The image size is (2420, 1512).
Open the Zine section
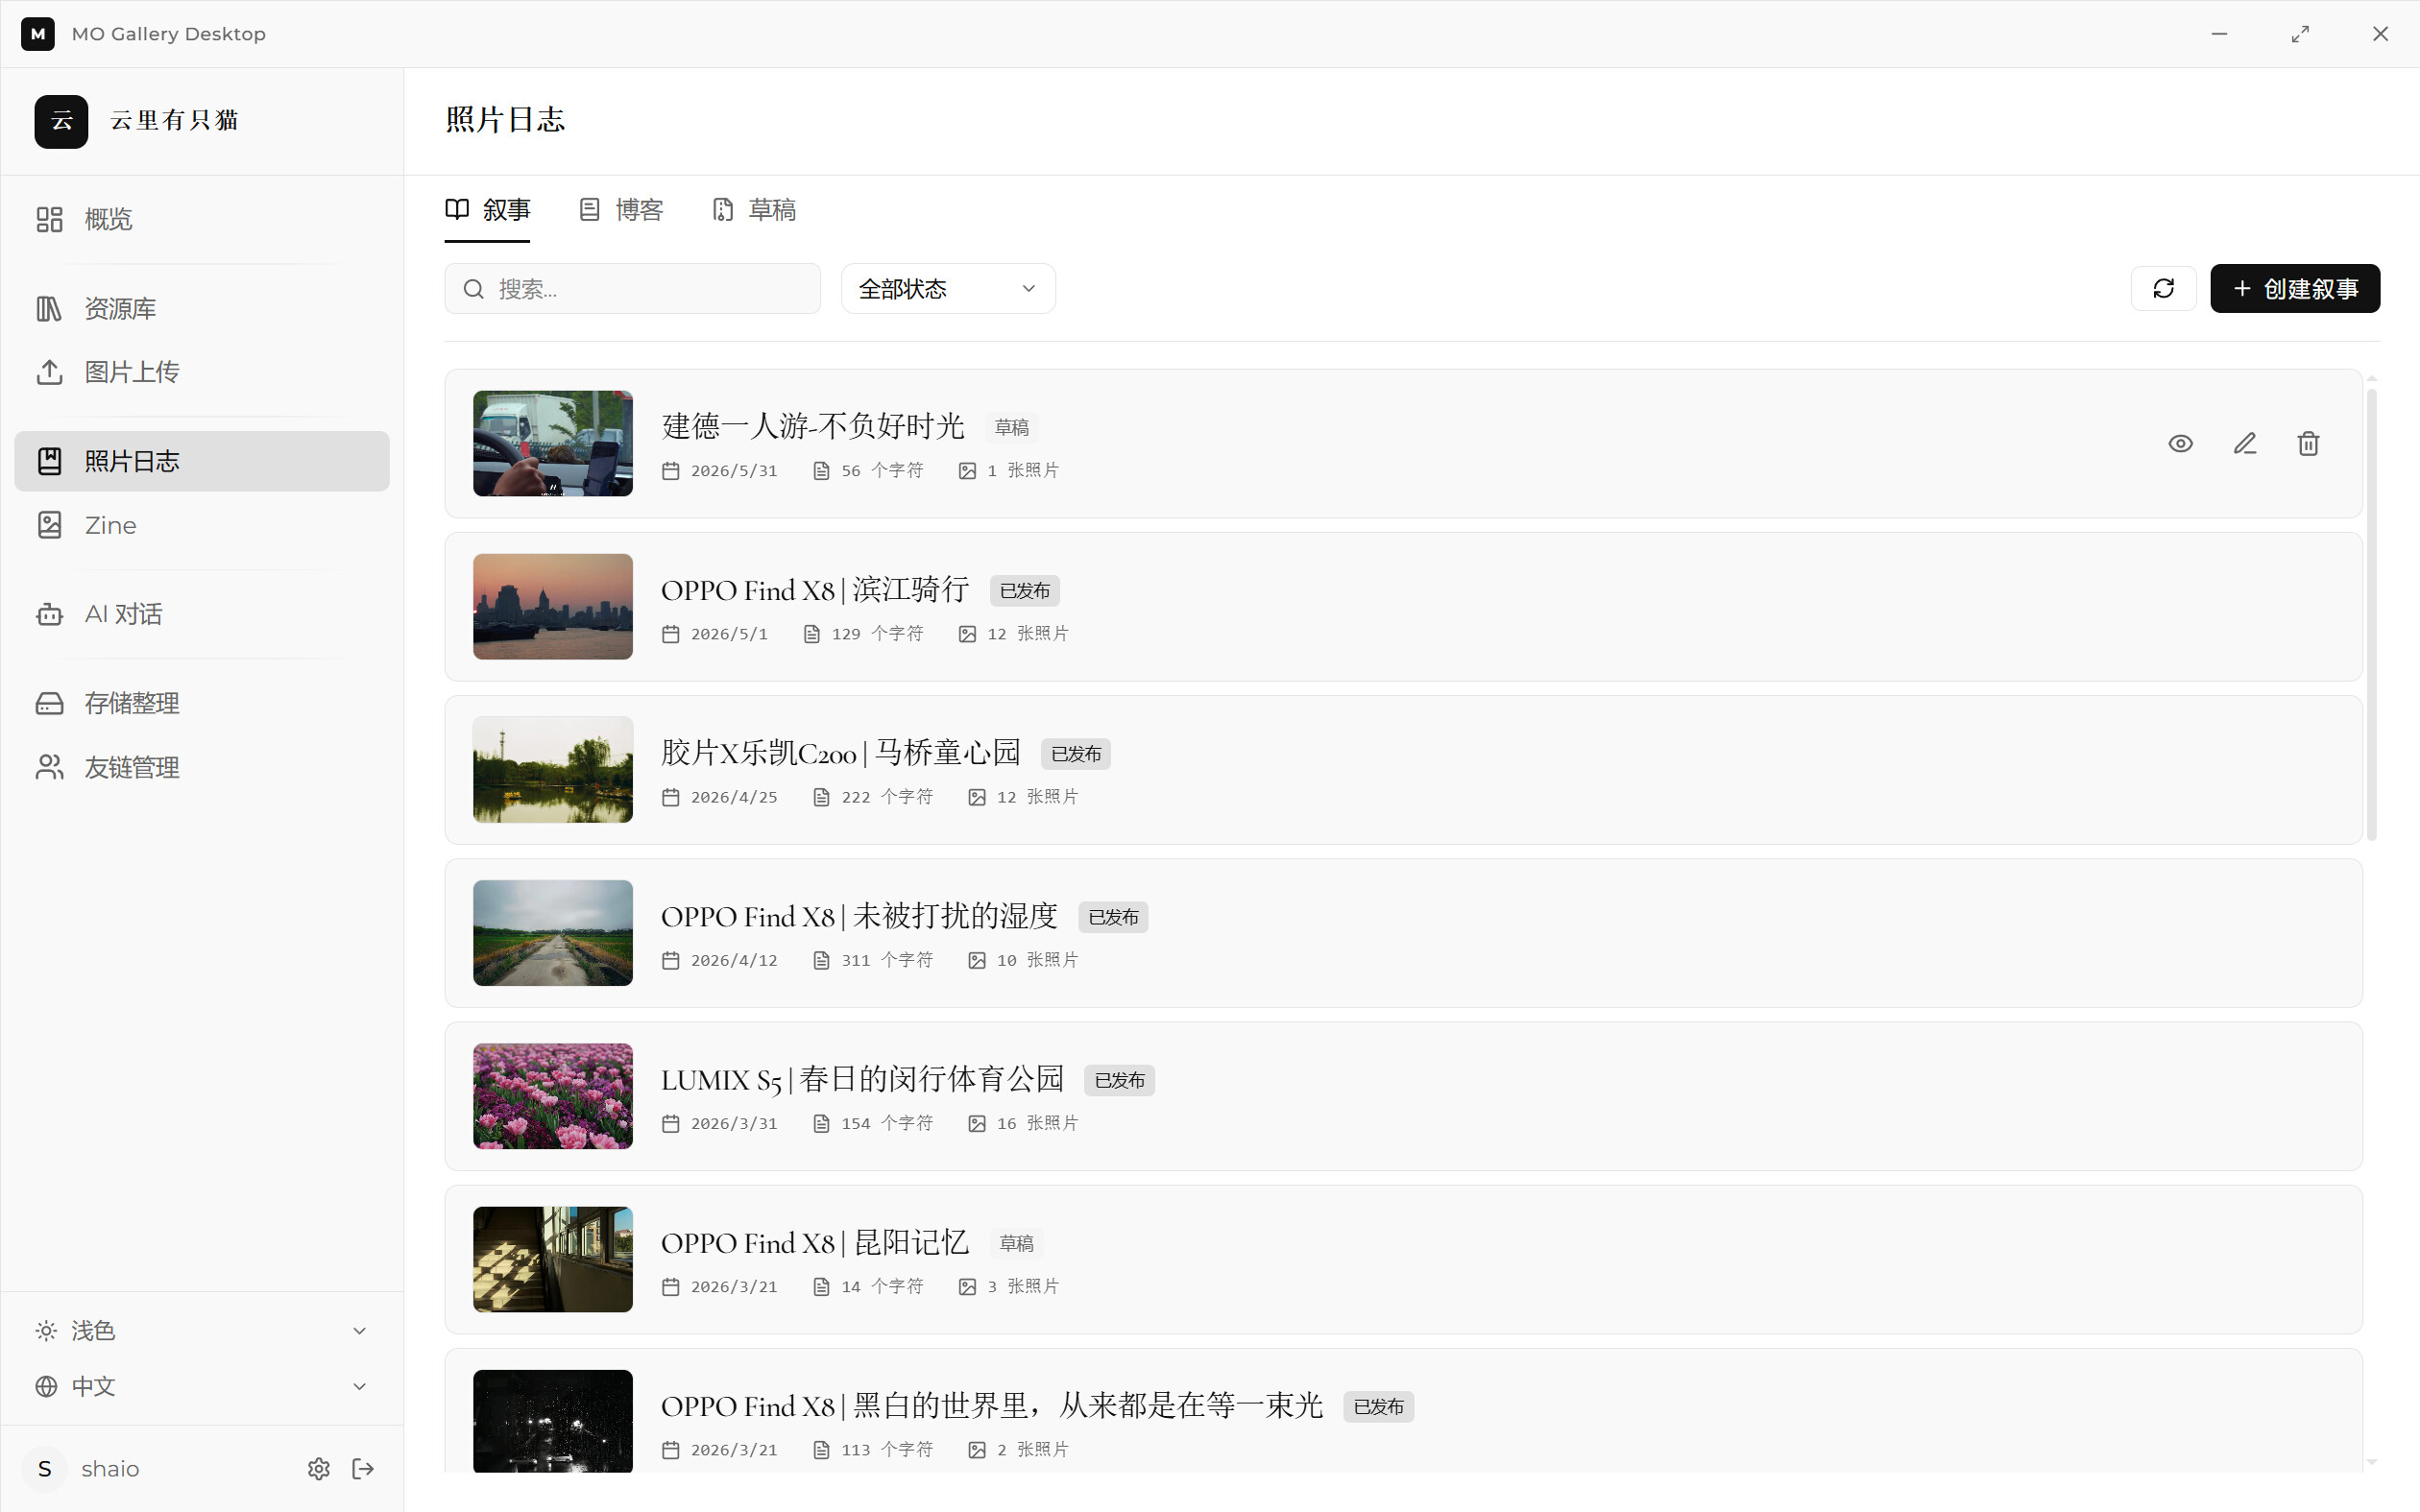(x=202, y=525)
